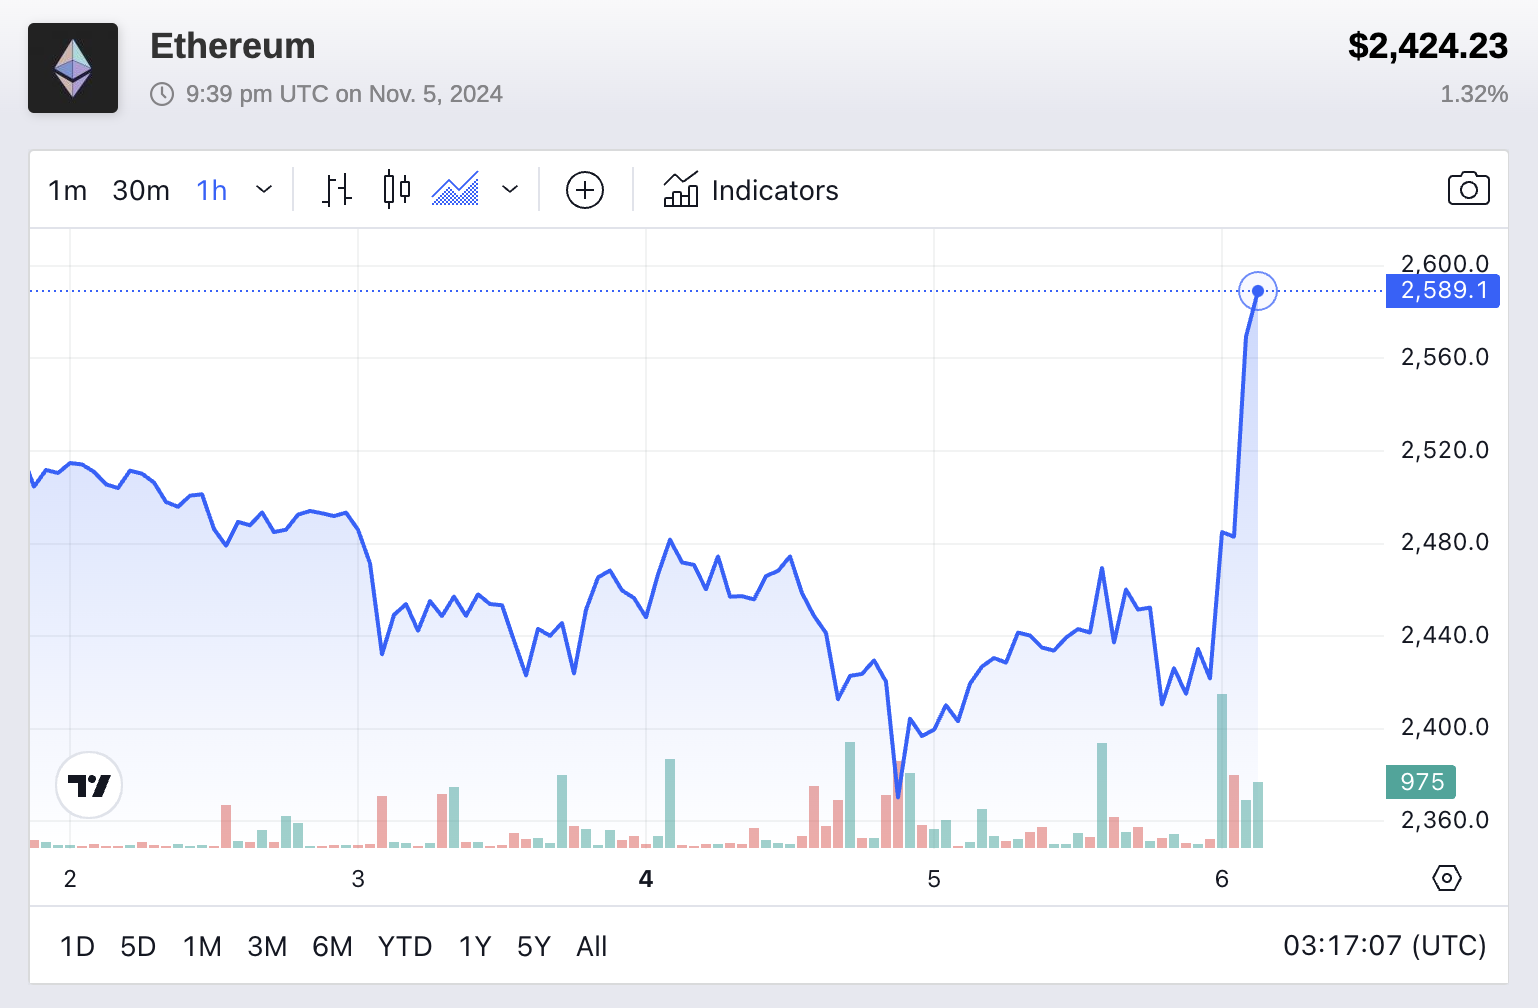This screenshot has height=1008, width=1538.
Task: Click the TradingView logo watermark
Action: pyautogui.click(x=88, y=786)
